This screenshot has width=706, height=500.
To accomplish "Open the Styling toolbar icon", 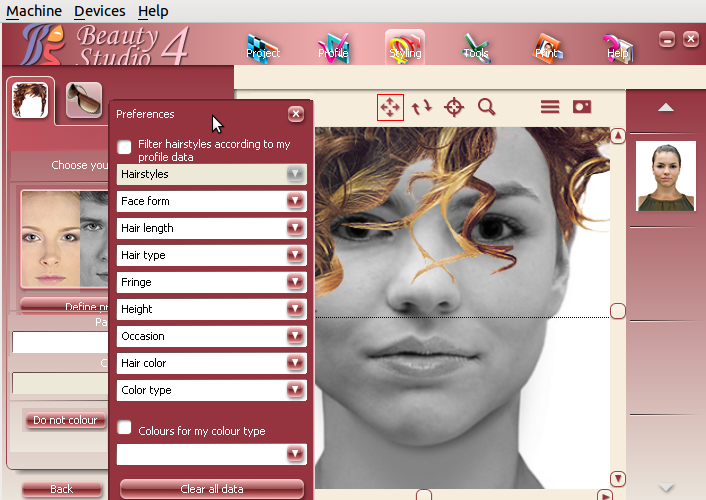I will coord(405,46).
